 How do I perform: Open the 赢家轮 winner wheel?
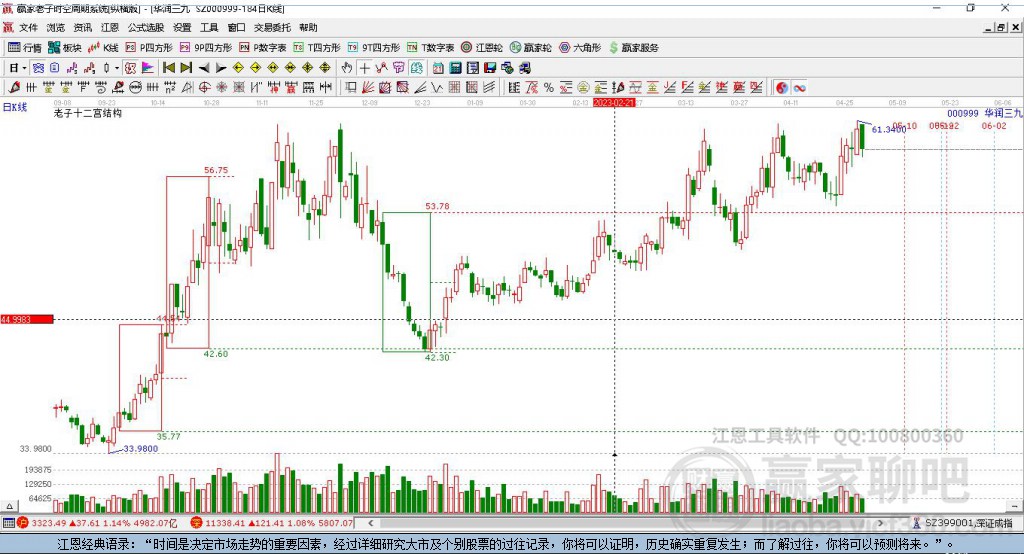530,48
